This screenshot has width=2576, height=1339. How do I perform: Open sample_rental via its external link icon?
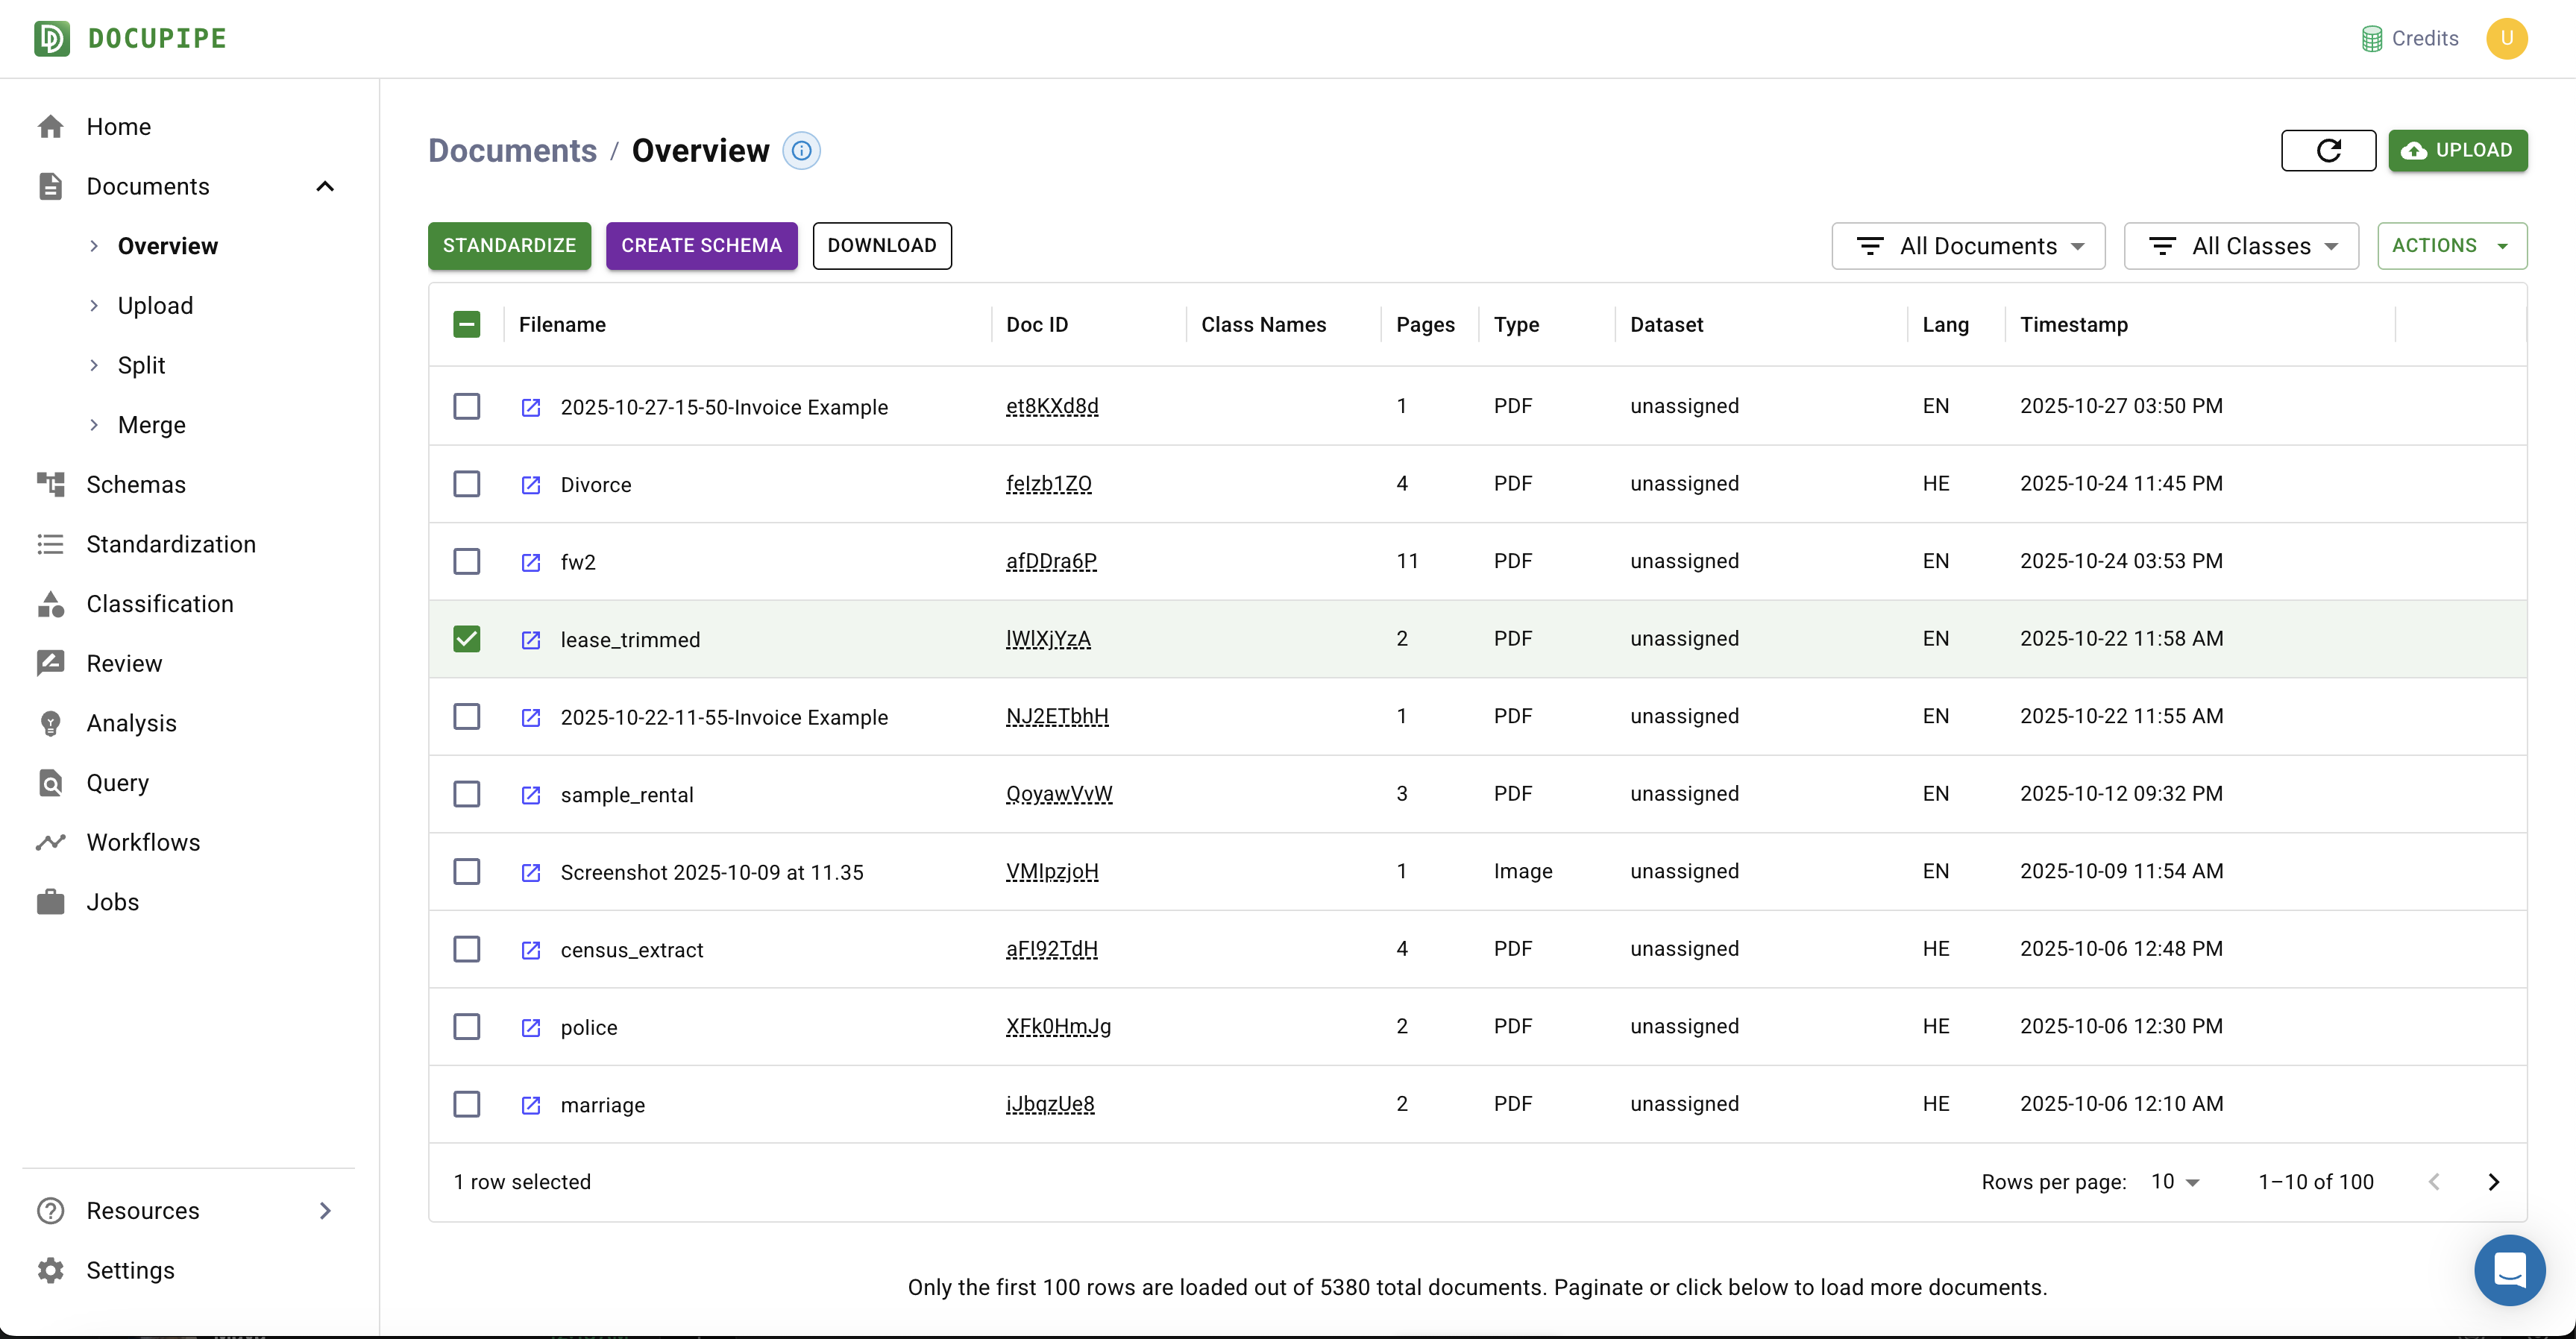[531, 795]
